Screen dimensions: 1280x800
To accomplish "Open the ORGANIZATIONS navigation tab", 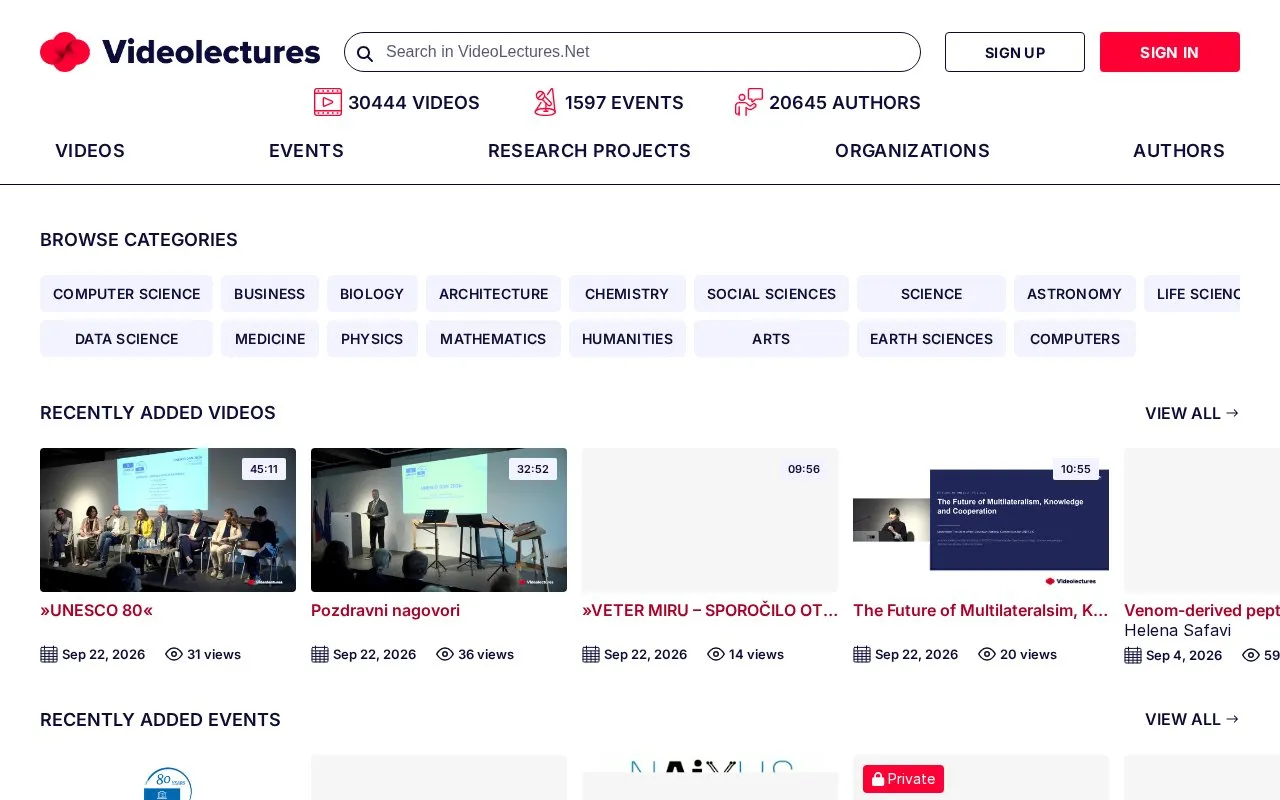I will pos(912,151).
